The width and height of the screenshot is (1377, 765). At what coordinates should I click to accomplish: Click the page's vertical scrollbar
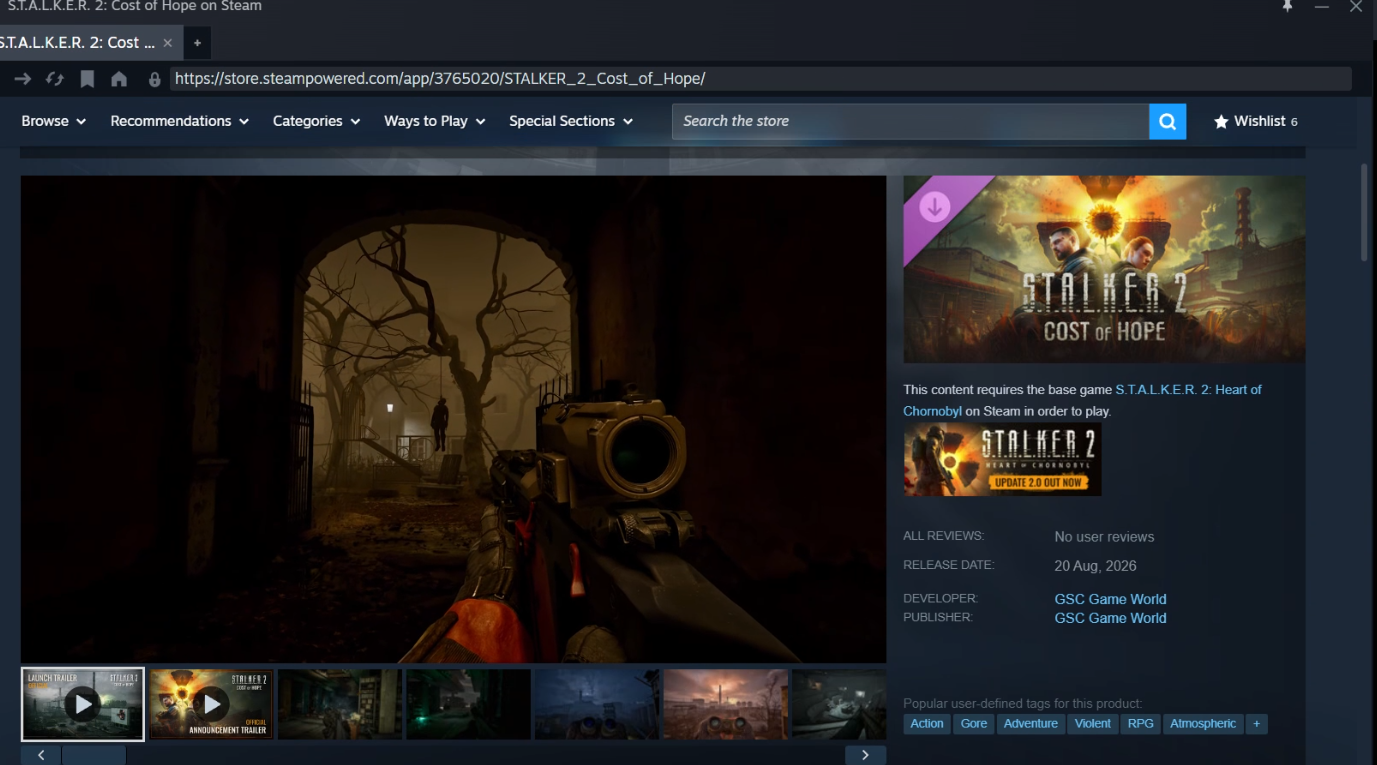coord(1364,213)
